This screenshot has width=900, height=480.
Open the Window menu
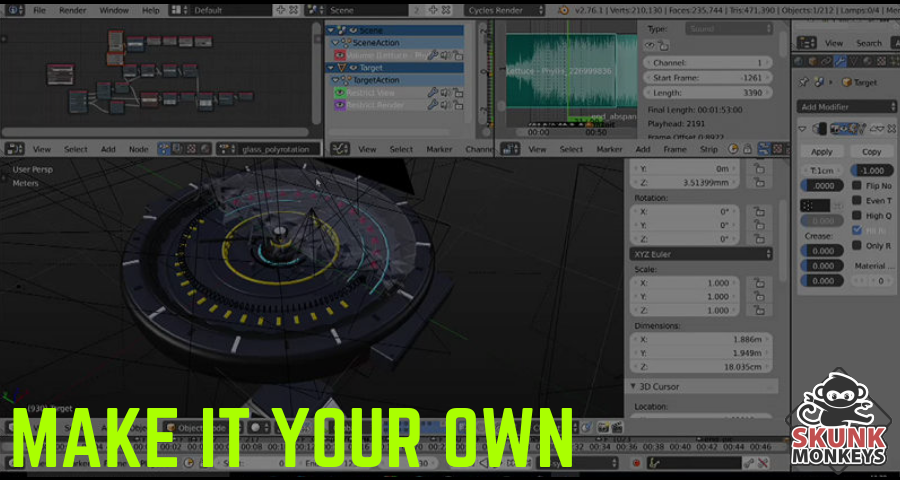coord(114,10)
